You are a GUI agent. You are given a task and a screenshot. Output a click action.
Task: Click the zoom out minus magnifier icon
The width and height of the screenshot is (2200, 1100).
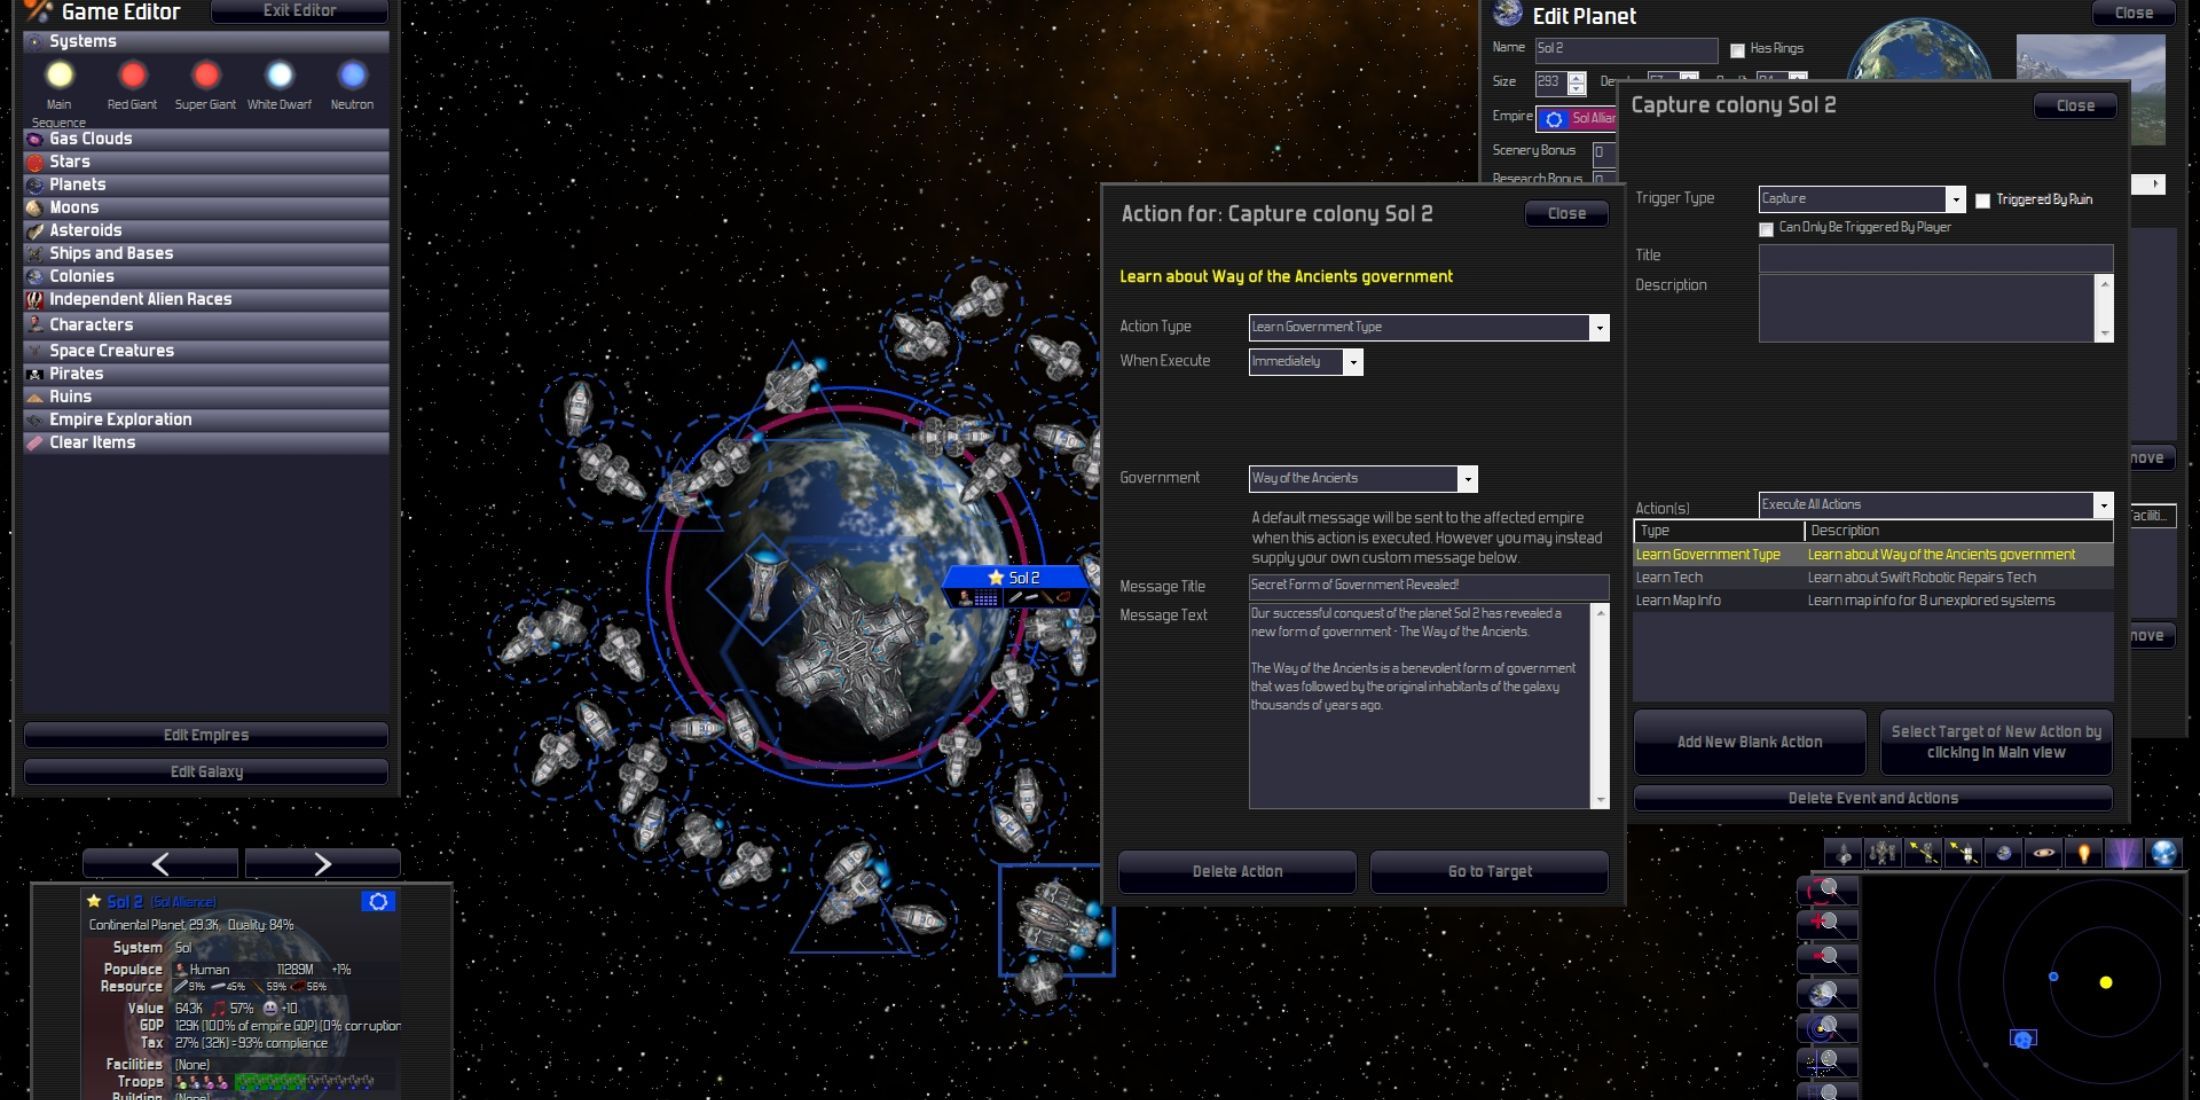(x=1827, y=957)
